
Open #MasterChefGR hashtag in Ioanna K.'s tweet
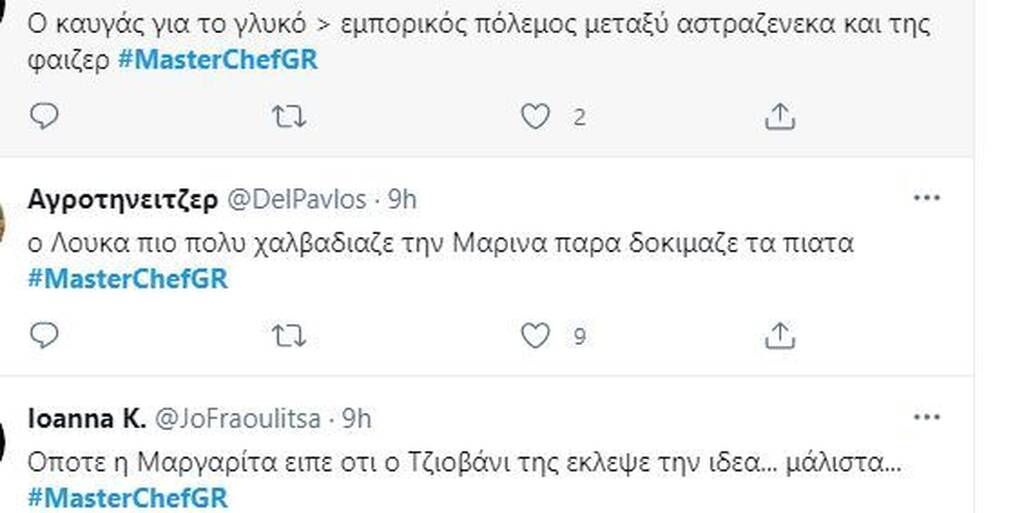128,497
